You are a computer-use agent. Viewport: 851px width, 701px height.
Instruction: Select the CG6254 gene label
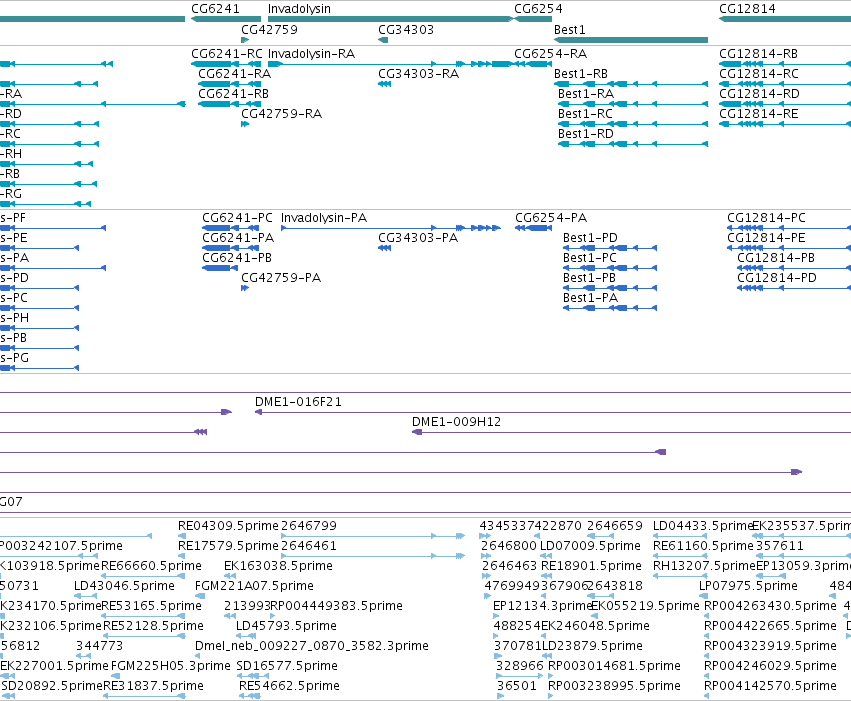point(538,9)
